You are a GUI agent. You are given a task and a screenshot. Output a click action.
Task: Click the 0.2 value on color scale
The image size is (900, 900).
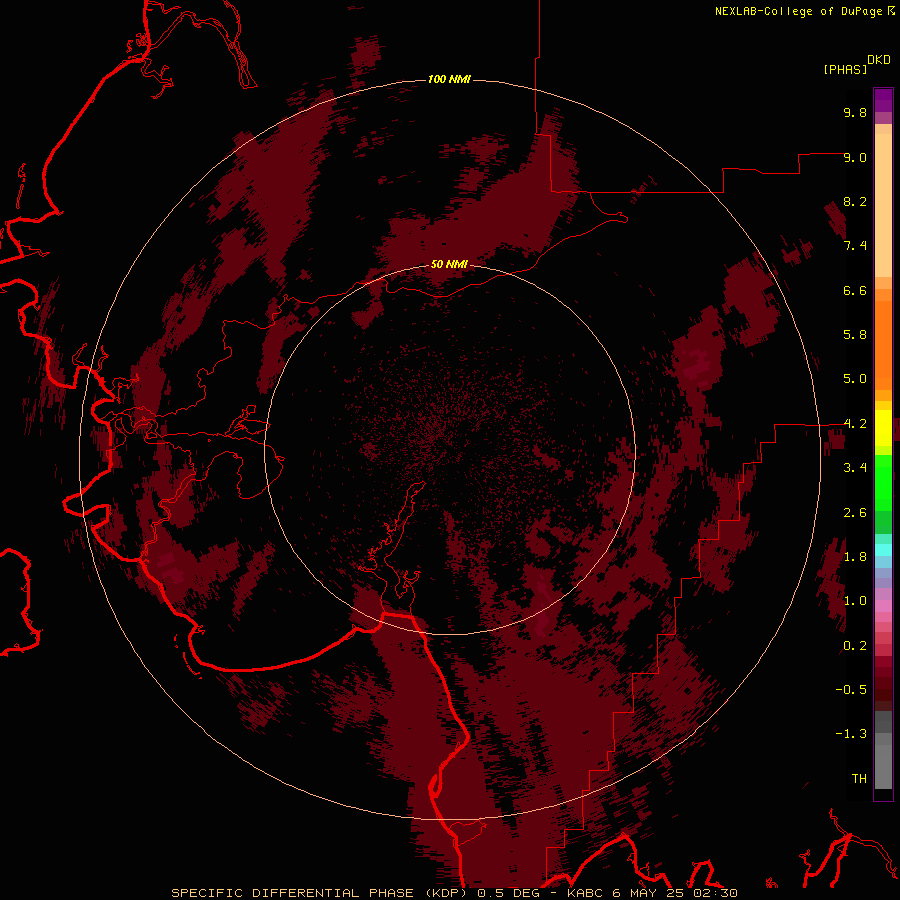pos(855,646)
